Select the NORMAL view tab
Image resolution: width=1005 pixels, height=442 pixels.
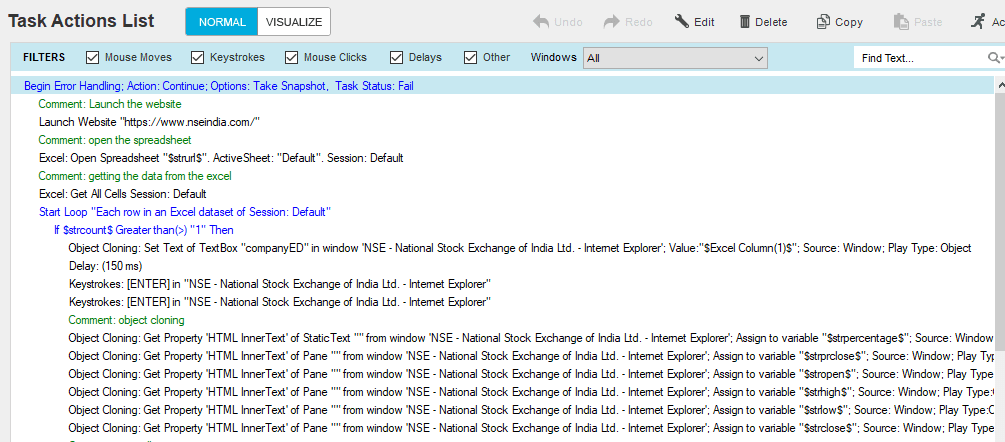(222, 22)
